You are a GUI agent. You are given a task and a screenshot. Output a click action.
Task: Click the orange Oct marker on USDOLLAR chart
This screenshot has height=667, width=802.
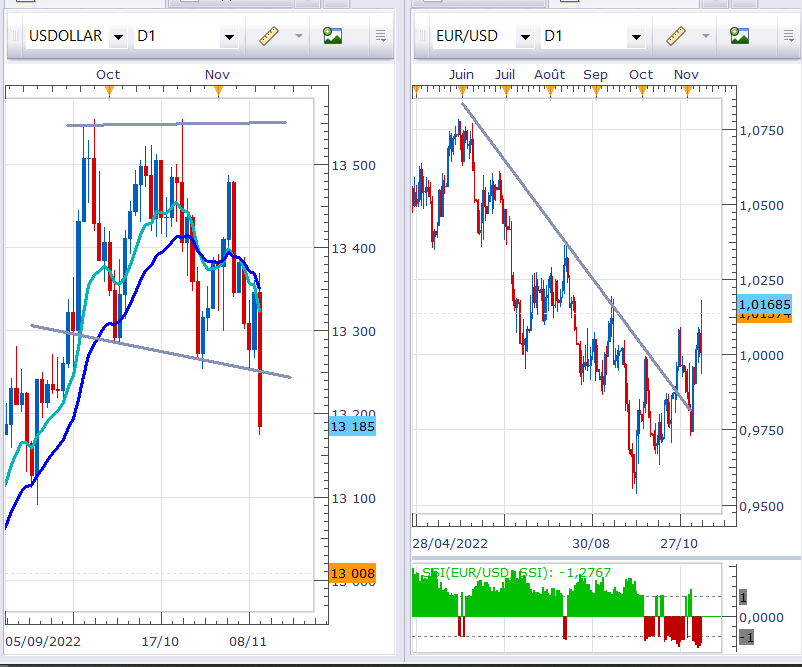(109, 91)
